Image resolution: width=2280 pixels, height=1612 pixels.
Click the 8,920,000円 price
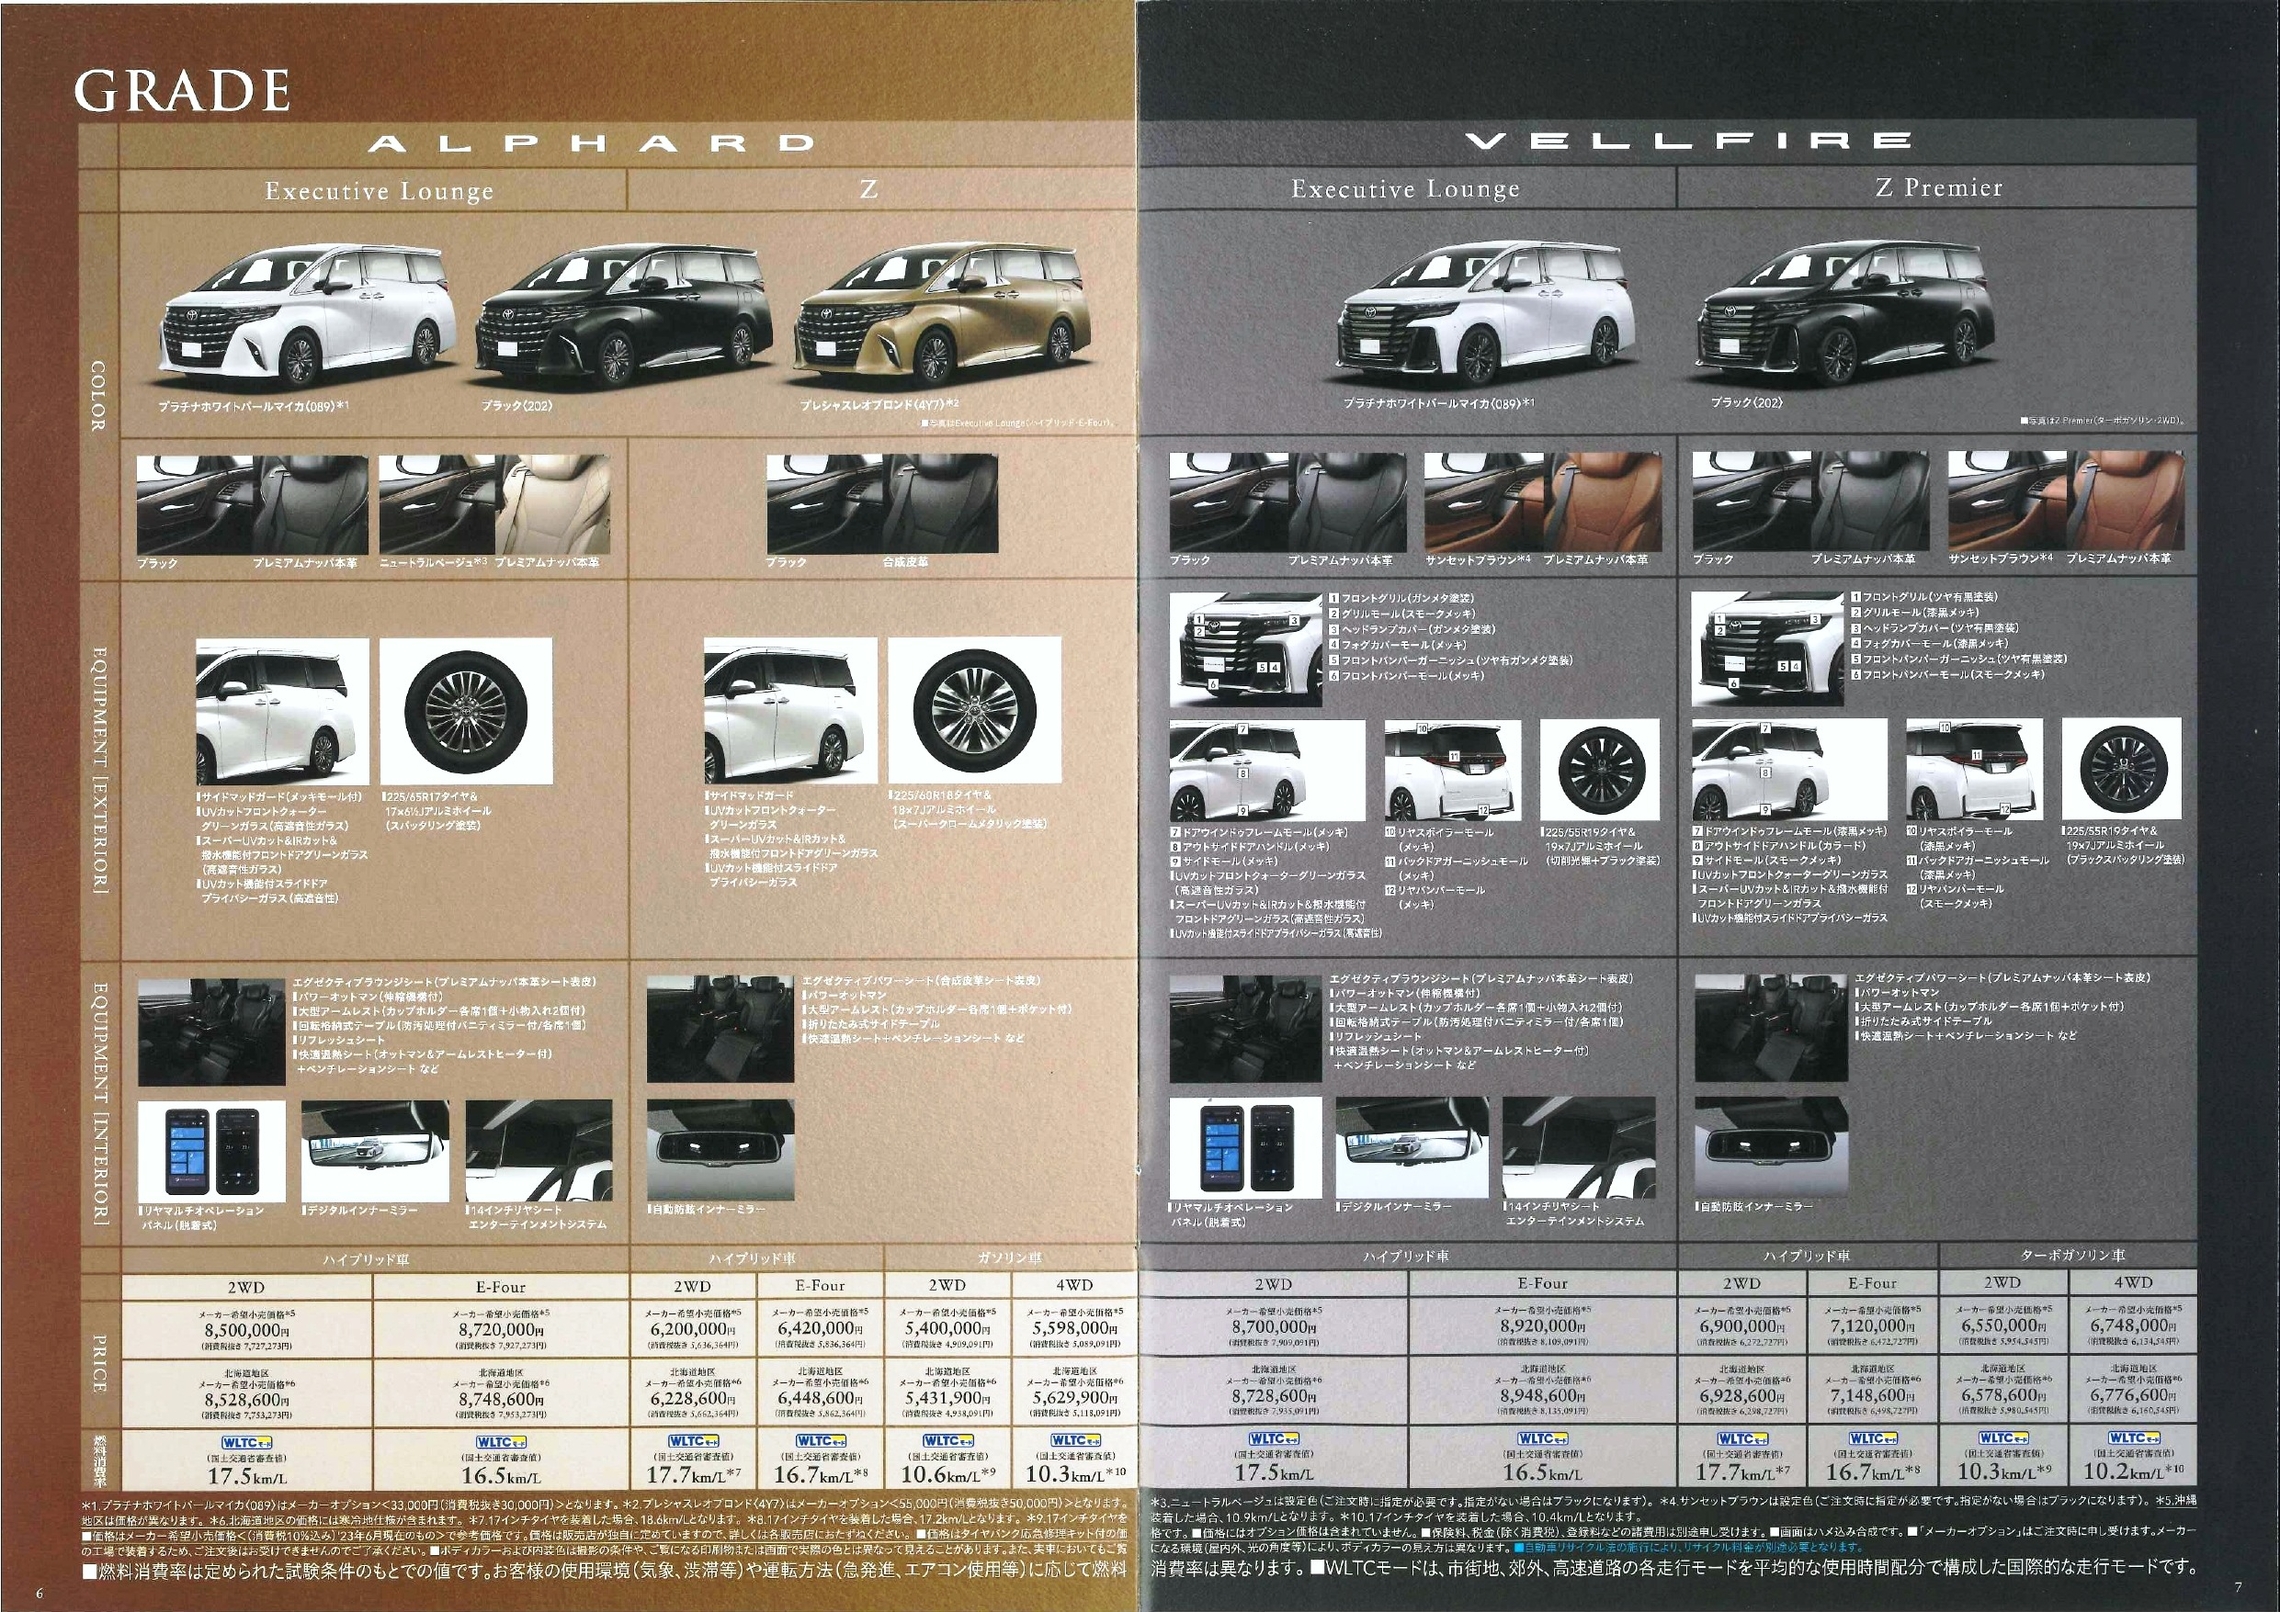1542,1328
